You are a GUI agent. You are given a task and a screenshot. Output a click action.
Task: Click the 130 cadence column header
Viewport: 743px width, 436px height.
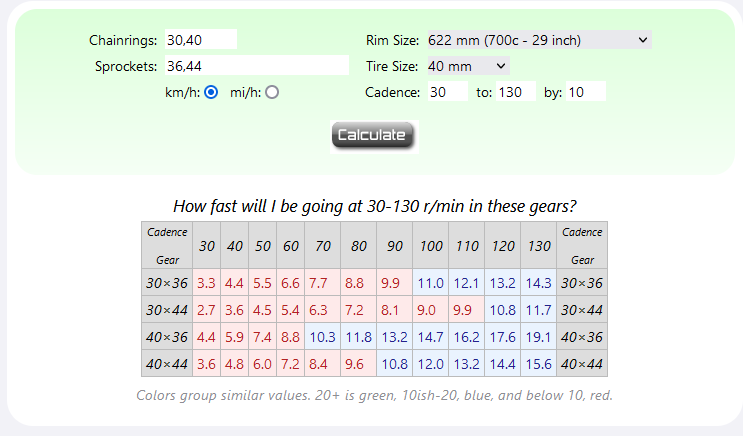539,246
